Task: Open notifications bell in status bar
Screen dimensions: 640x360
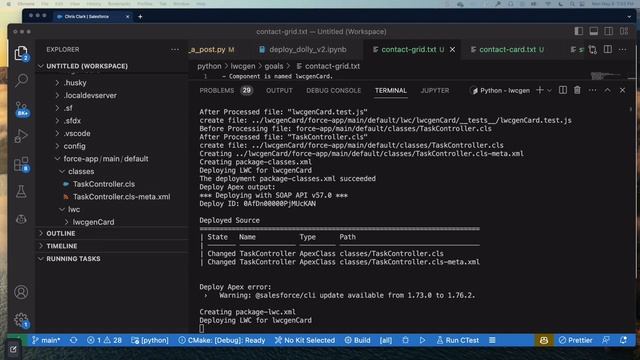Action: (623, 340)
